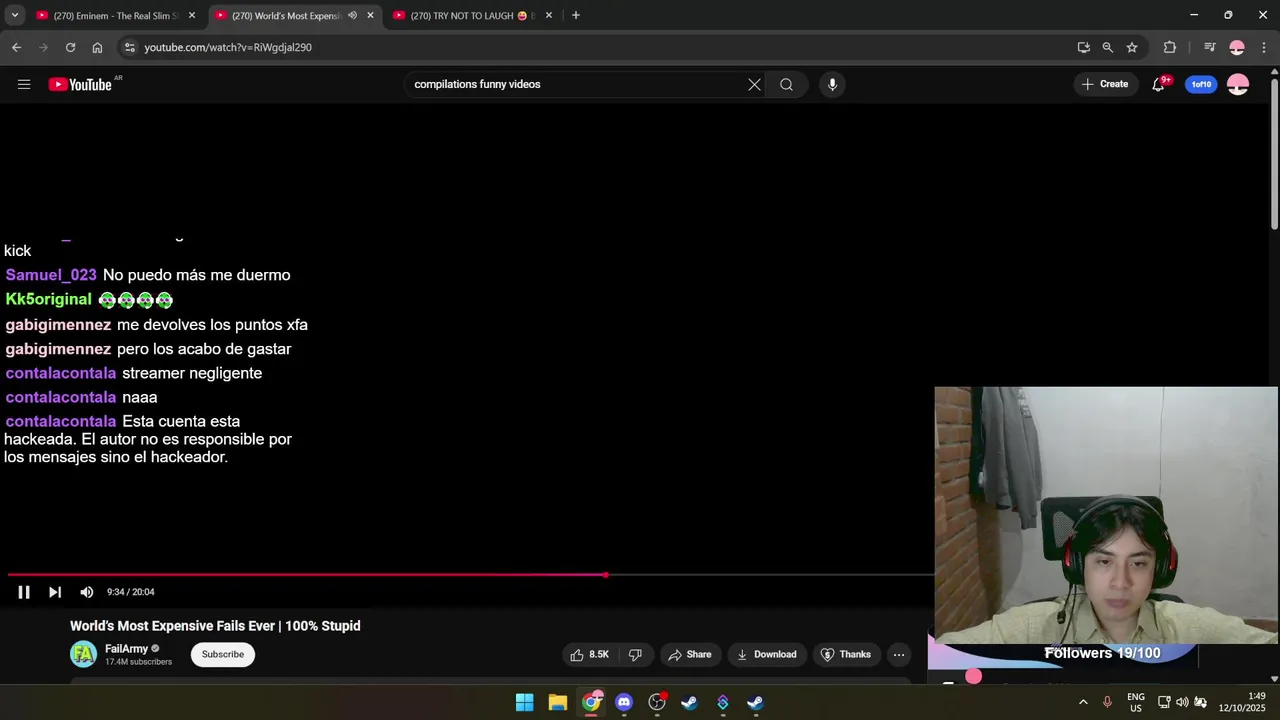Open Chrome profile avatar
This screenshot has height=720, width=1280.
pos(1237,47)
